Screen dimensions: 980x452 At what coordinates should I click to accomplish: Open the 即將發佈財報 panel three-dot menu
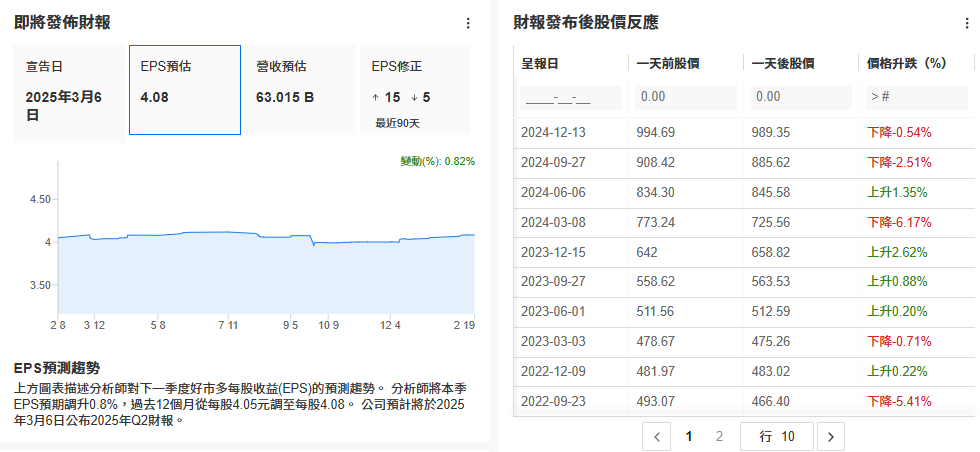[x=468, y=23]
